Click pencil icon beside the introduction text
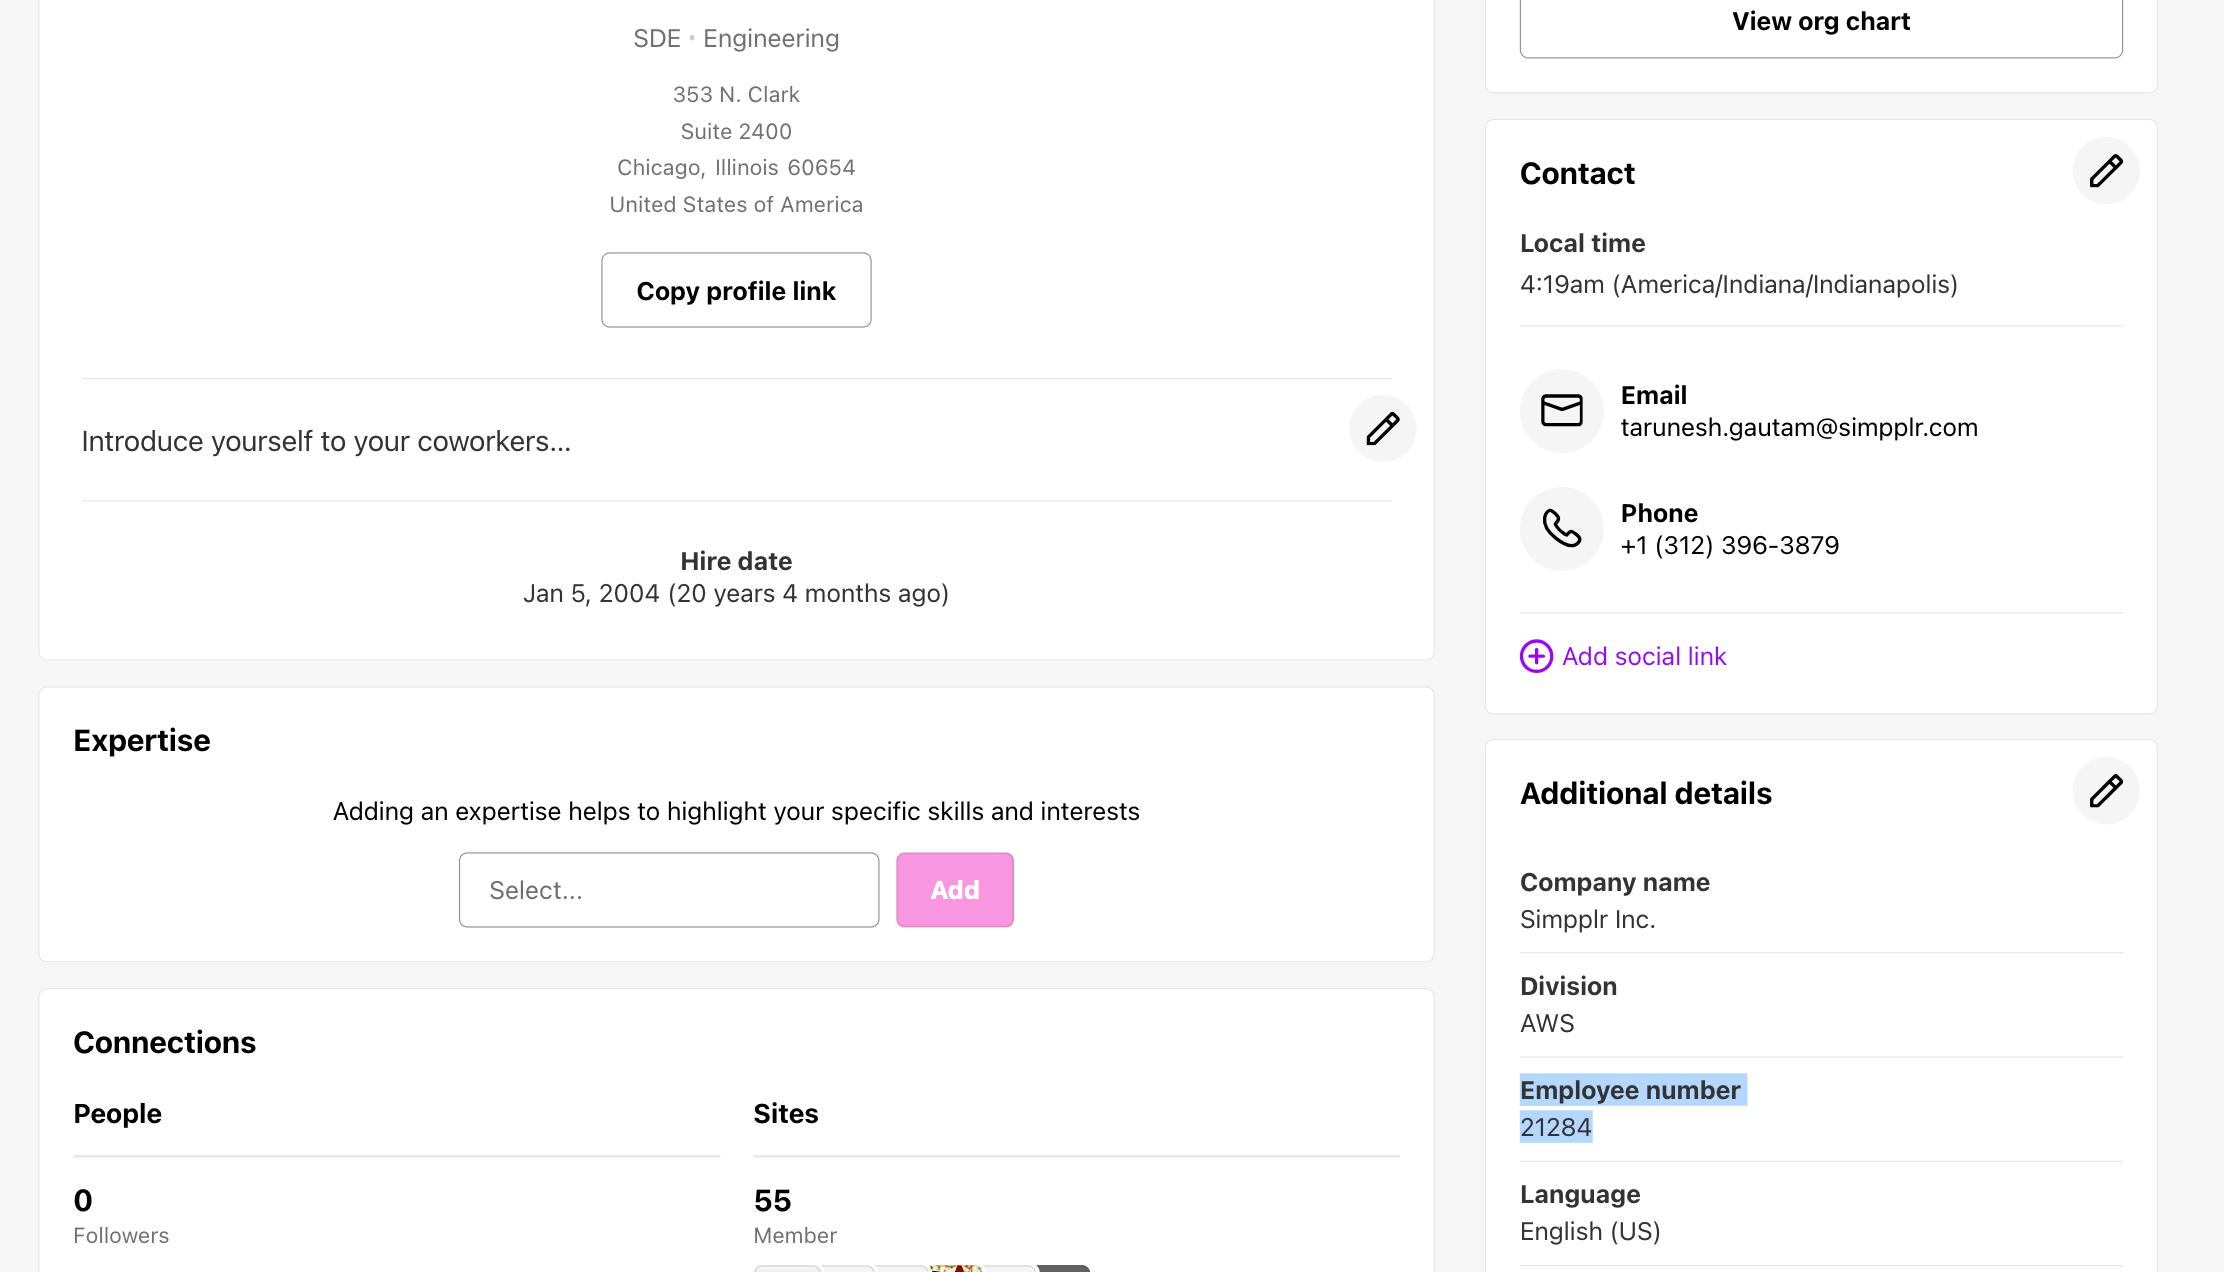Image resolution: width=2224 pixels, height=1272 pixels. pyautogui.click(x=1382, y=429)
